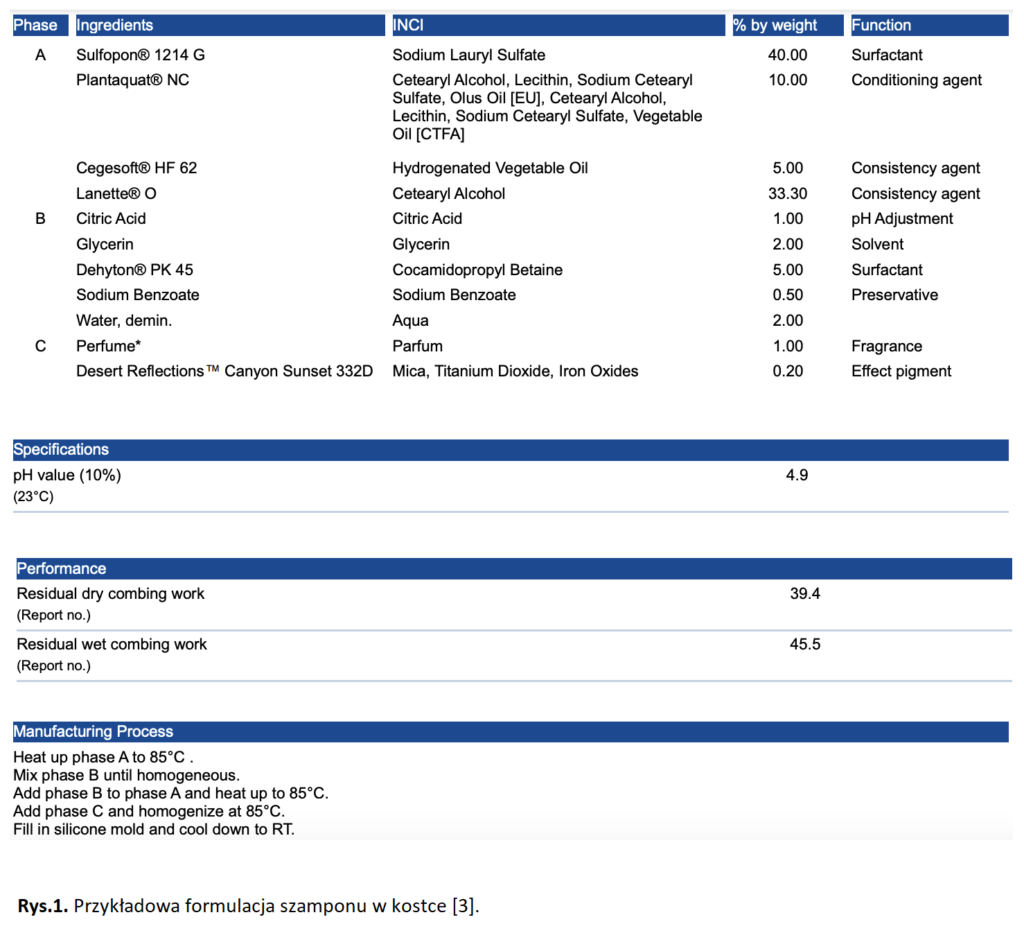
Task: Click the Performance section header
Action: (61, 568)
